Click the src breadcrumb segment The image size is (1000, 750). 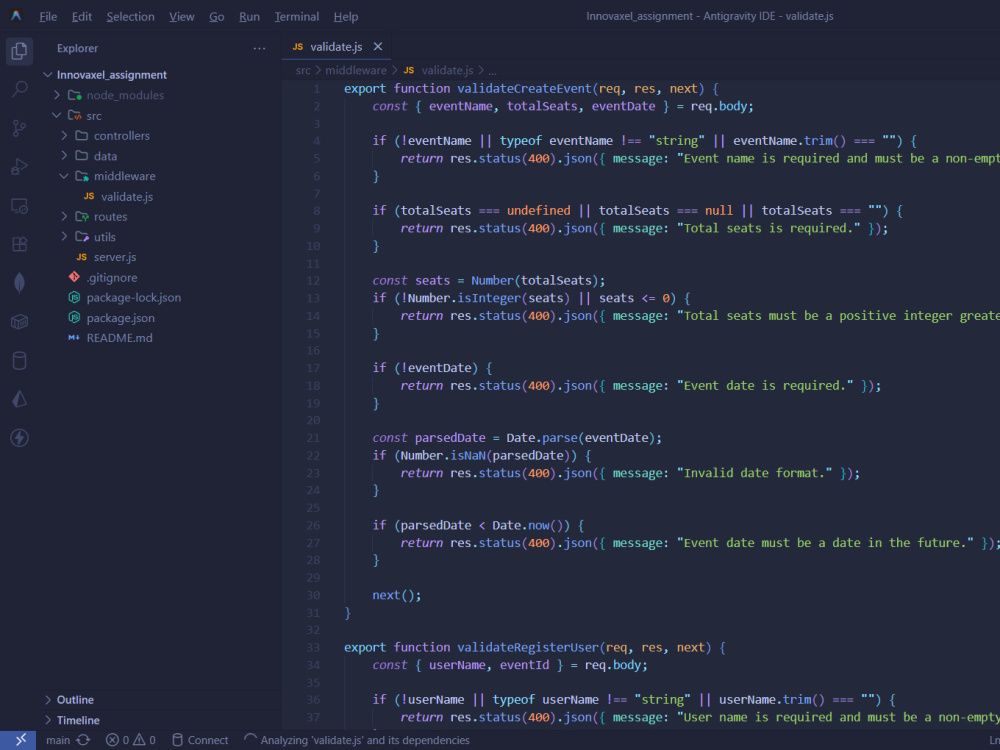(x=303, y=70)
